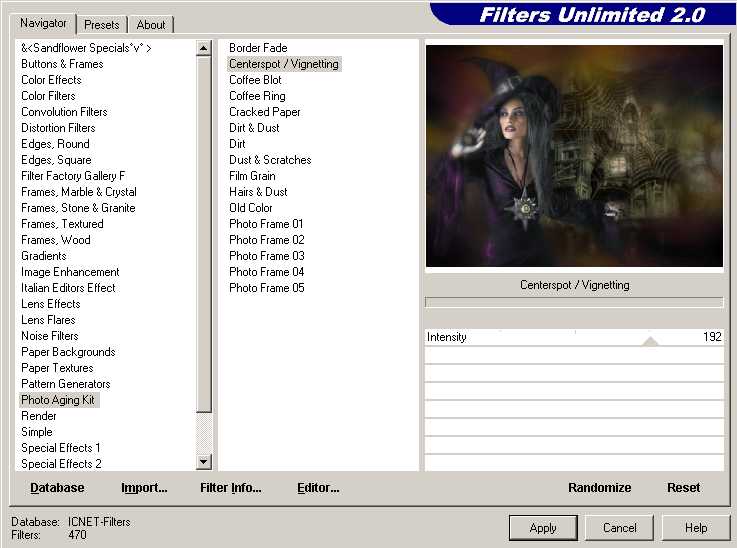Open Help
The width and height of the screenshot is (737, 548).
pyautogui.click(x=696, y=528)
